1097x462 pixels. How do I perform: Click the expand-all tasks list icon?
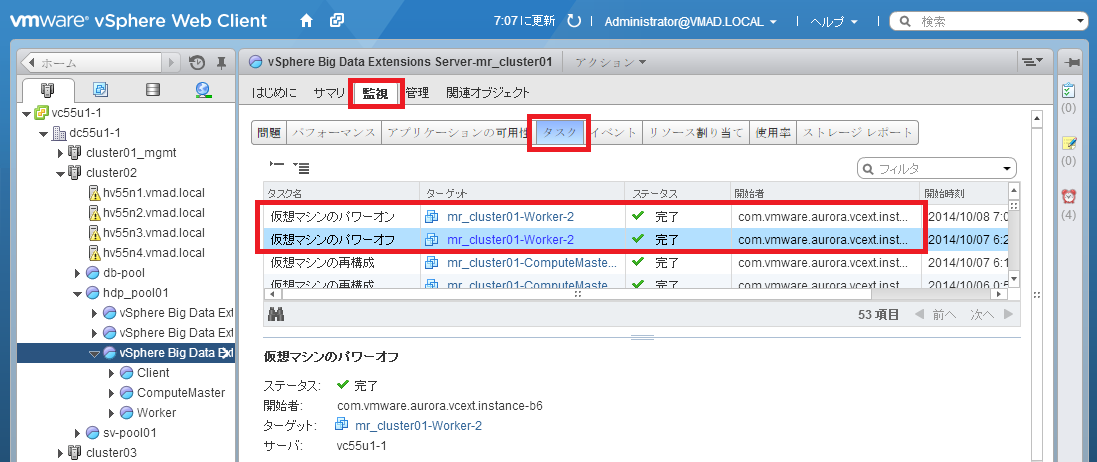coord(302,168)
